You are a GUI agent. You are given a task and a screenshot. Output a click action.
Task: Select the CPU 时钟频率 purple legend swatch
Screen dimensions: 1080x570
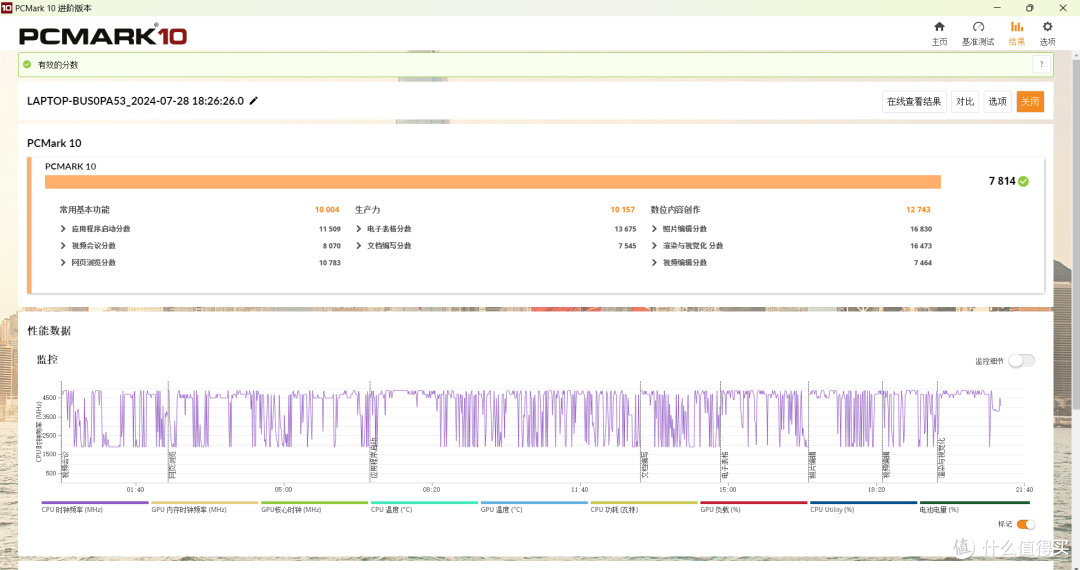95,503
